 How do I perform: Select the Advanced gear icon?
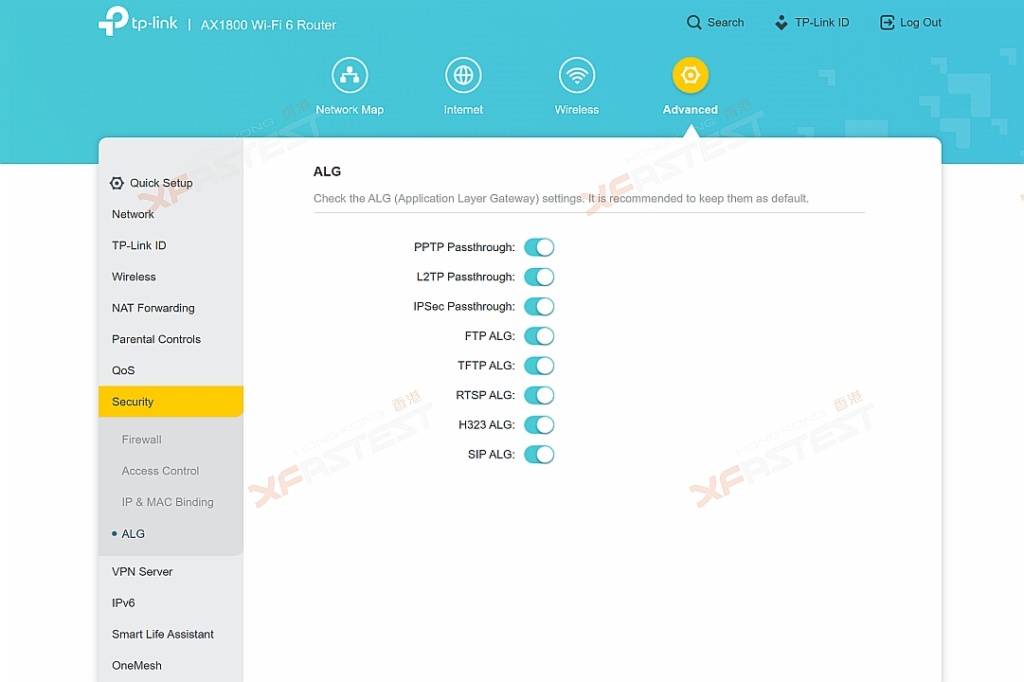pyautogui.click(x=690, y=75)
